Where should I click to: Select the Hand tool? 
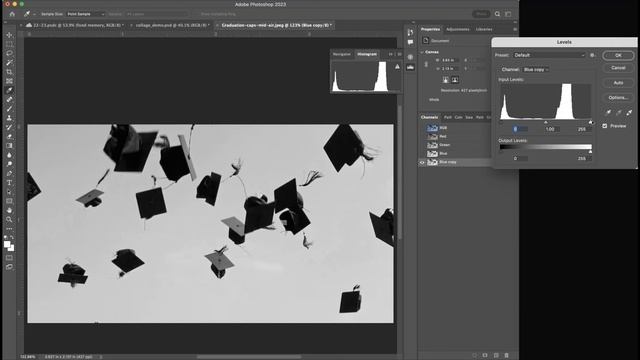coord(9,210)
